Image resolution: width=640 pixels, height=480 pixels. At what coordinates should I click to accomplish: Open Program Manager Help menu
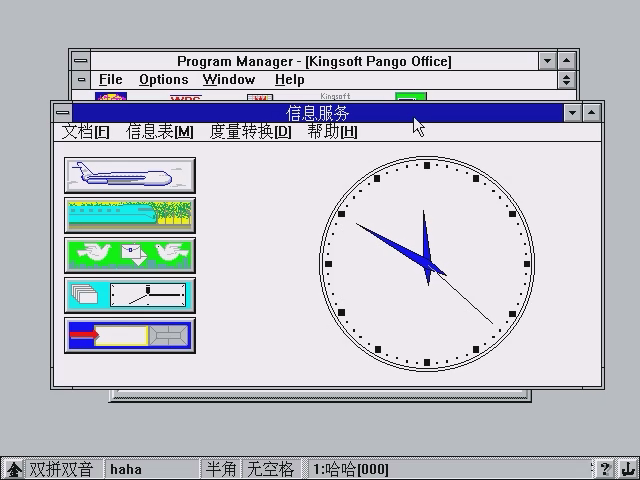click(289, 80)
